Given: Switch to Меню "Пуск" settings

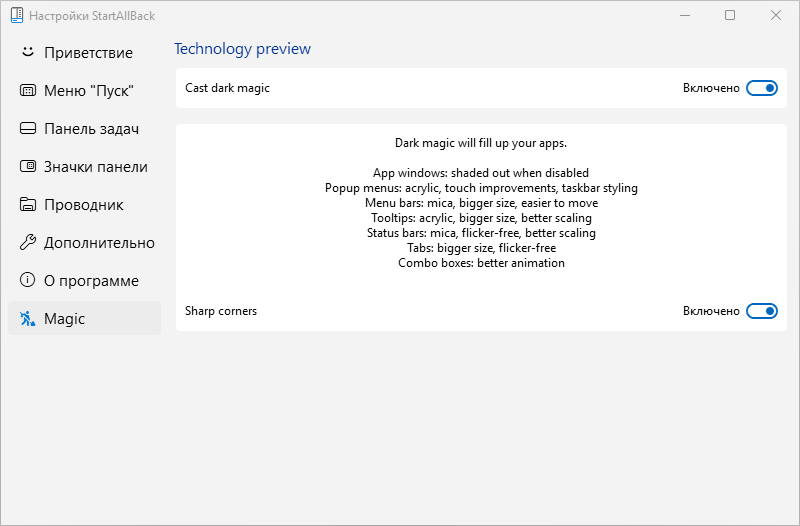Looking at the screenshot, I should tap(89, 91).
